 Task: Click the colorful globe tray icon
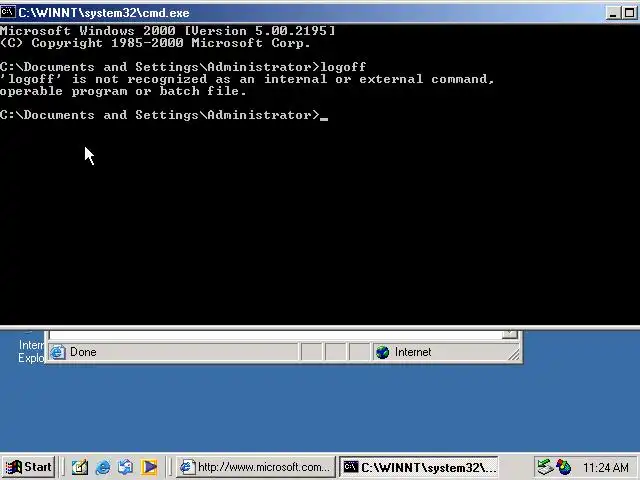click(x=563, y=467)
